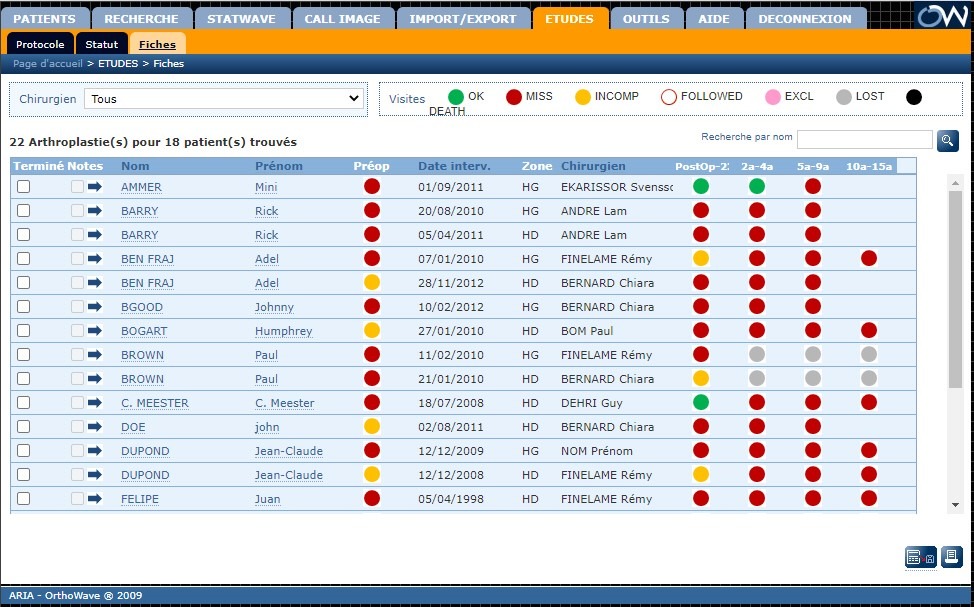The height and width of the screenshot is (607, 974).
Task: Open patient link BOGART
Action: click(144, 331)
